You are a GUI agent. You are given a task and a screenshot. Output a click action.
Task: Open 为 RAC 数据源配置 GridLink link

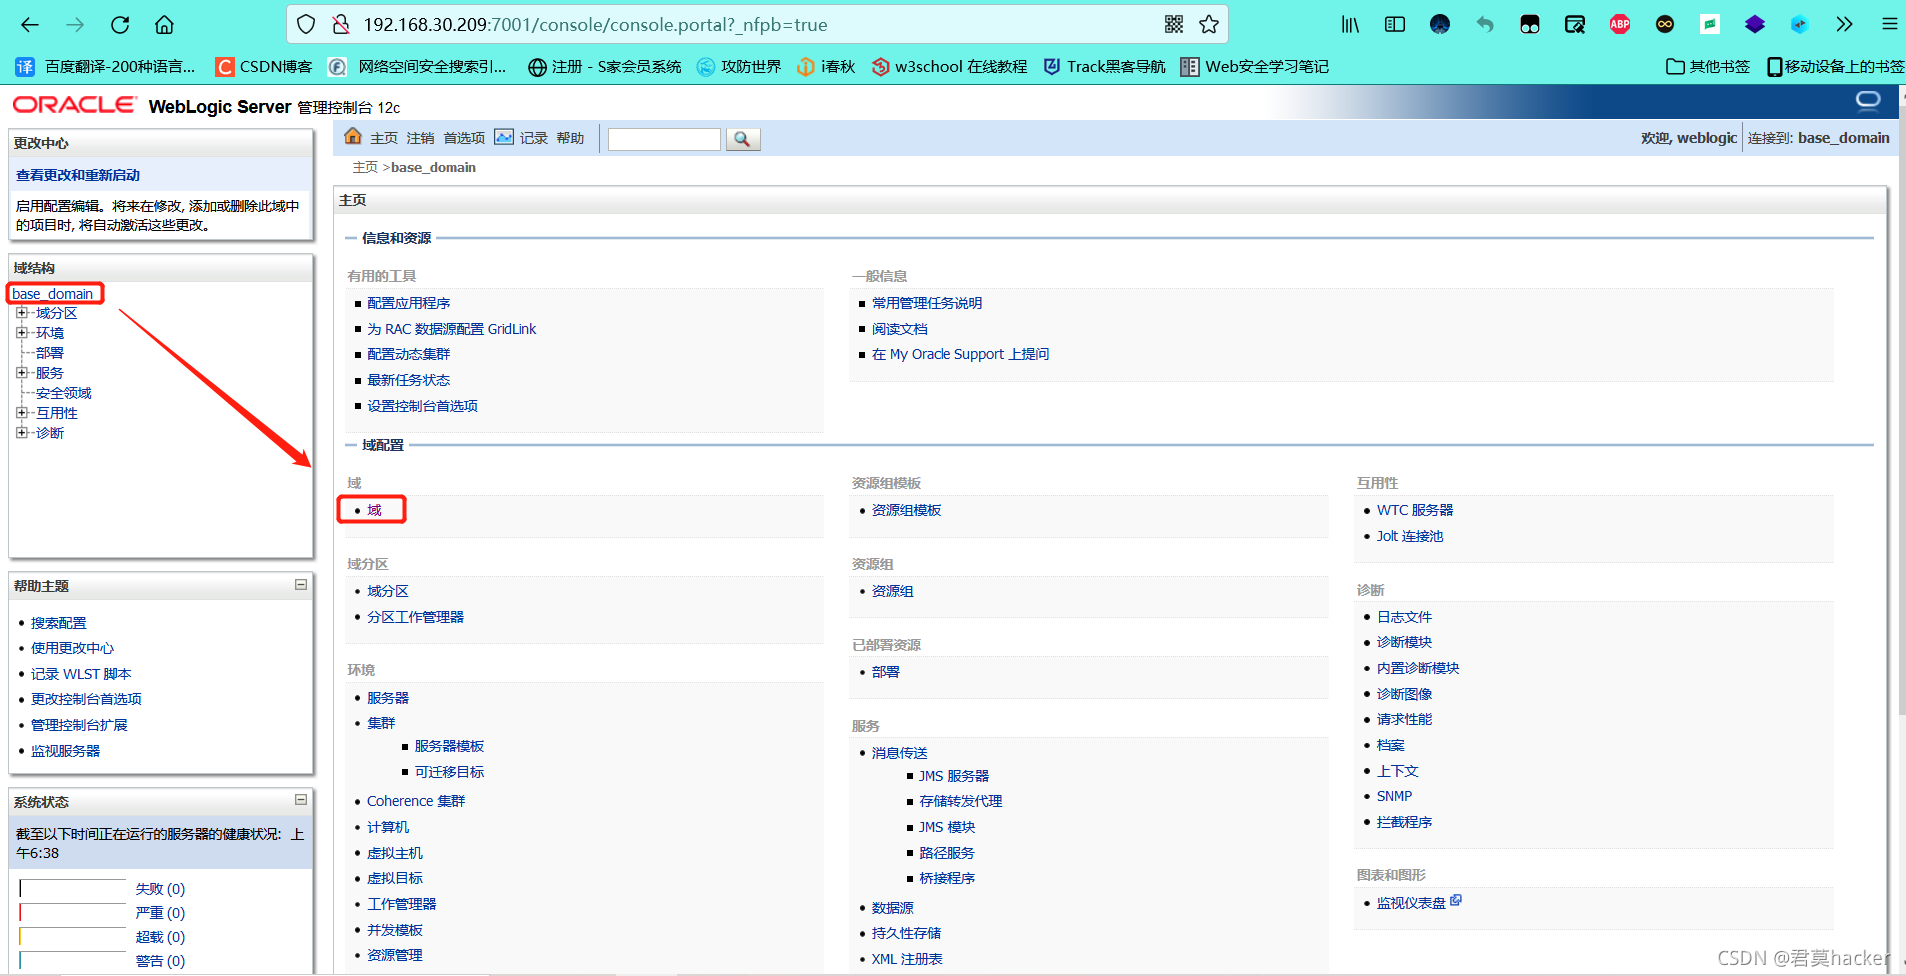[x=451, y=329]
